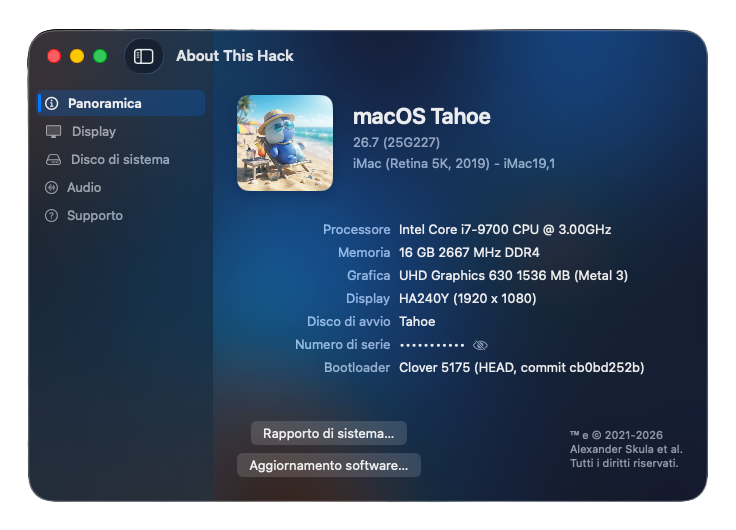Click the 16 GB 2667 MHz DDR4 value
Image resolution: width=736 pixels, height=530 pixels.
469,253
